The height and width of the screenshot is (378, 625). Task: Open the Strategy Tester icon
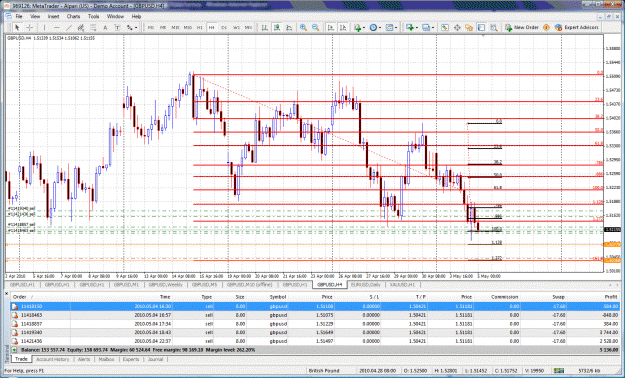click(x=494, y=28)
